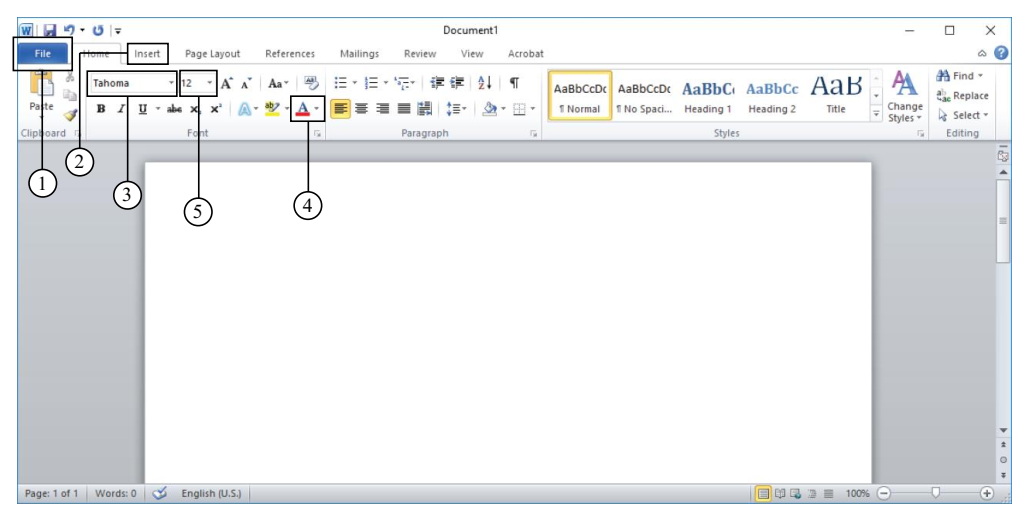Viewport: 1030px width, 530px height.
Task: Click the Undo arrow in Quick Access
Action: (x=69, y=31)
